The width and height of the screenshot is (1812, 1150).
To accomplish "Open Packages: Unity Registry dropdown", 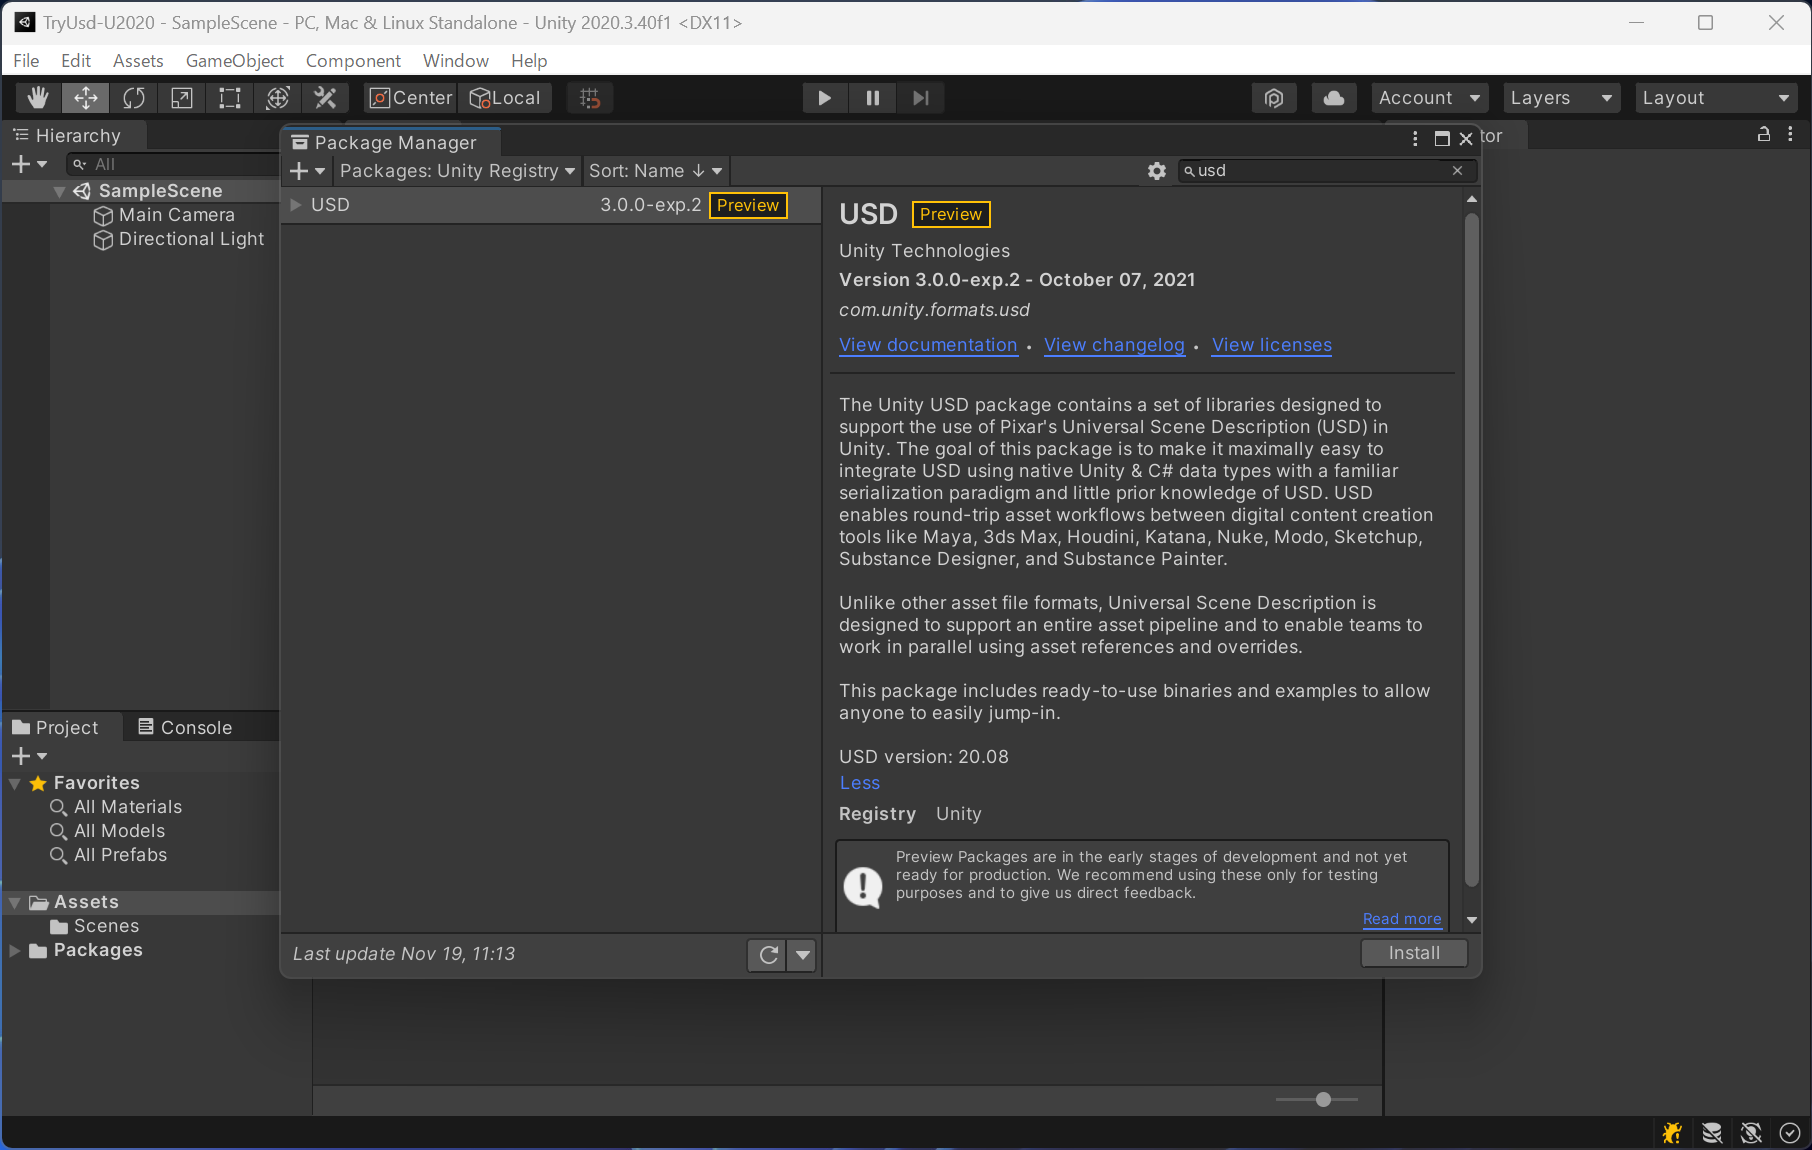I will click(x=457, y=171).
